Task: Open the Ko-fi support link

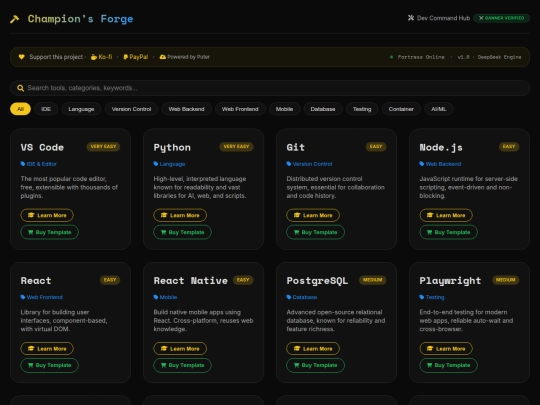Action: point(102,57)
